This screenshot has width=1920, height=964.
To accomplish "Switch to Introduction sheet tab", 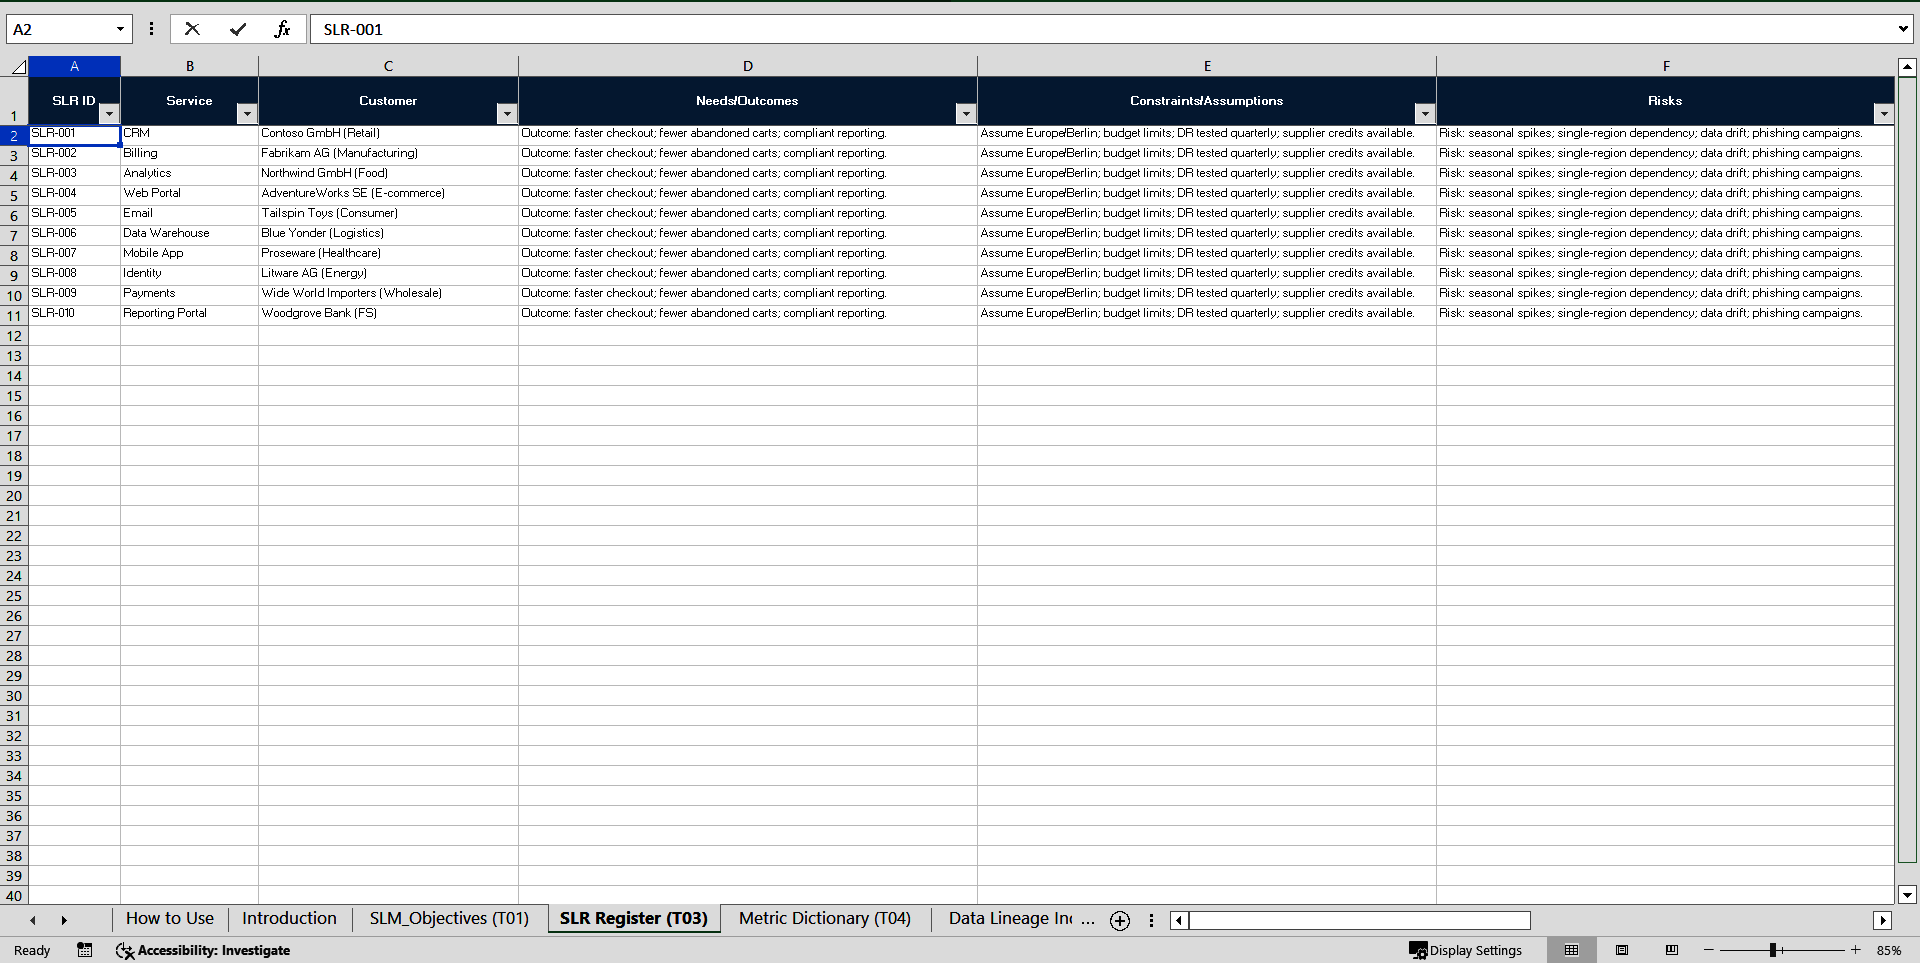I will point(289,918).
